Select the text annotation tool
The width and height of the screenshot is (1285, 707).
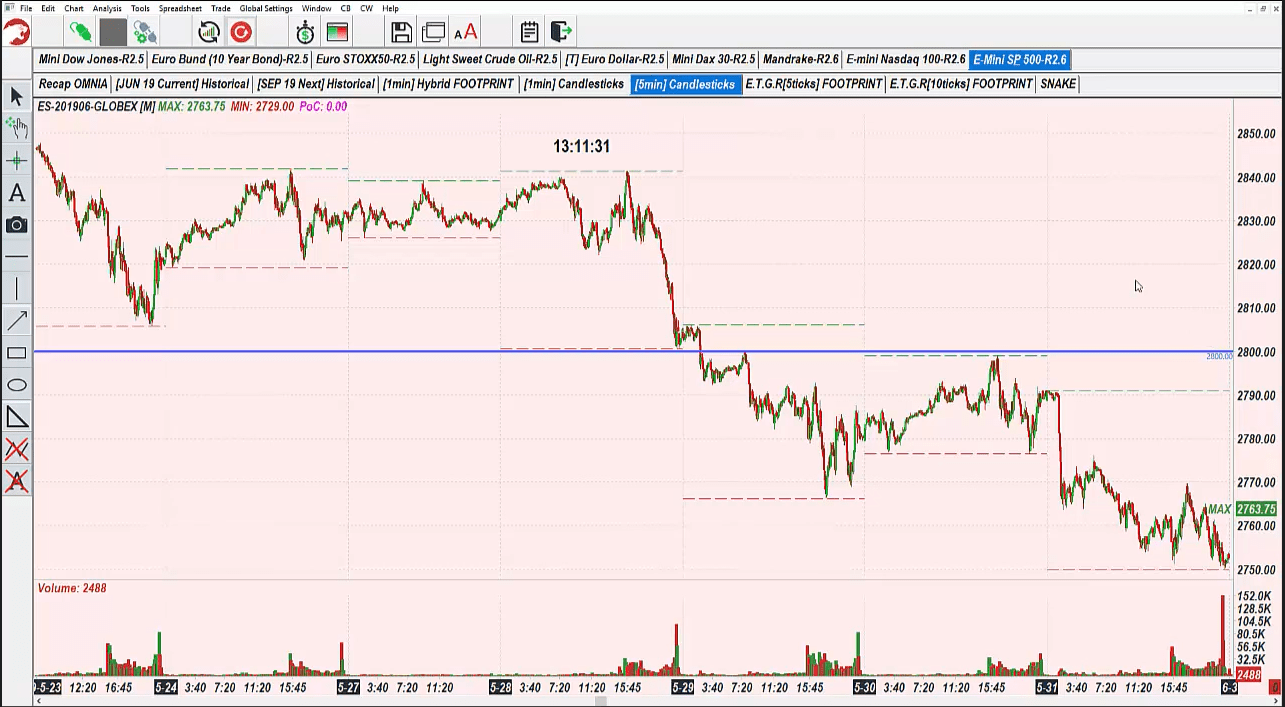pyautogui.click(x=16, y=193)
